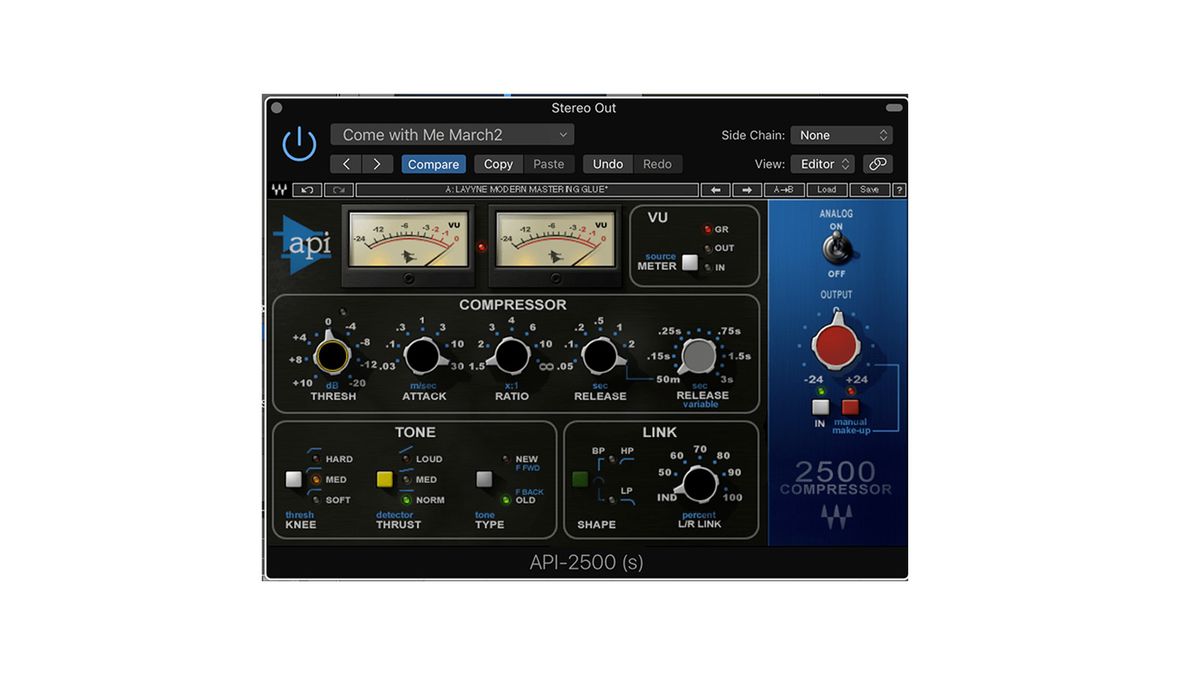
Task: Toggle the yellow detector THRUST button
Action: click(385, 480)
